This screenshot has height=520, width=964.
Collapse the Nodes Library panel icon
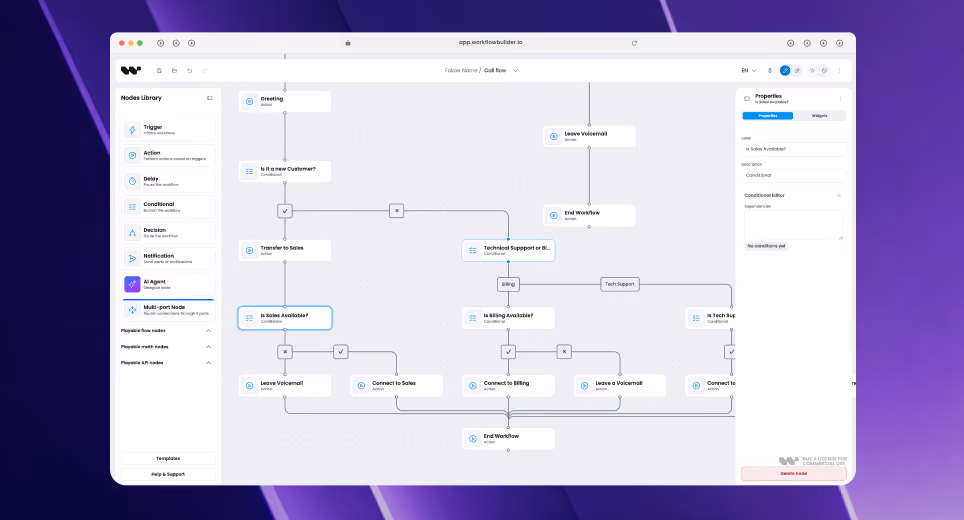(210, 98)
